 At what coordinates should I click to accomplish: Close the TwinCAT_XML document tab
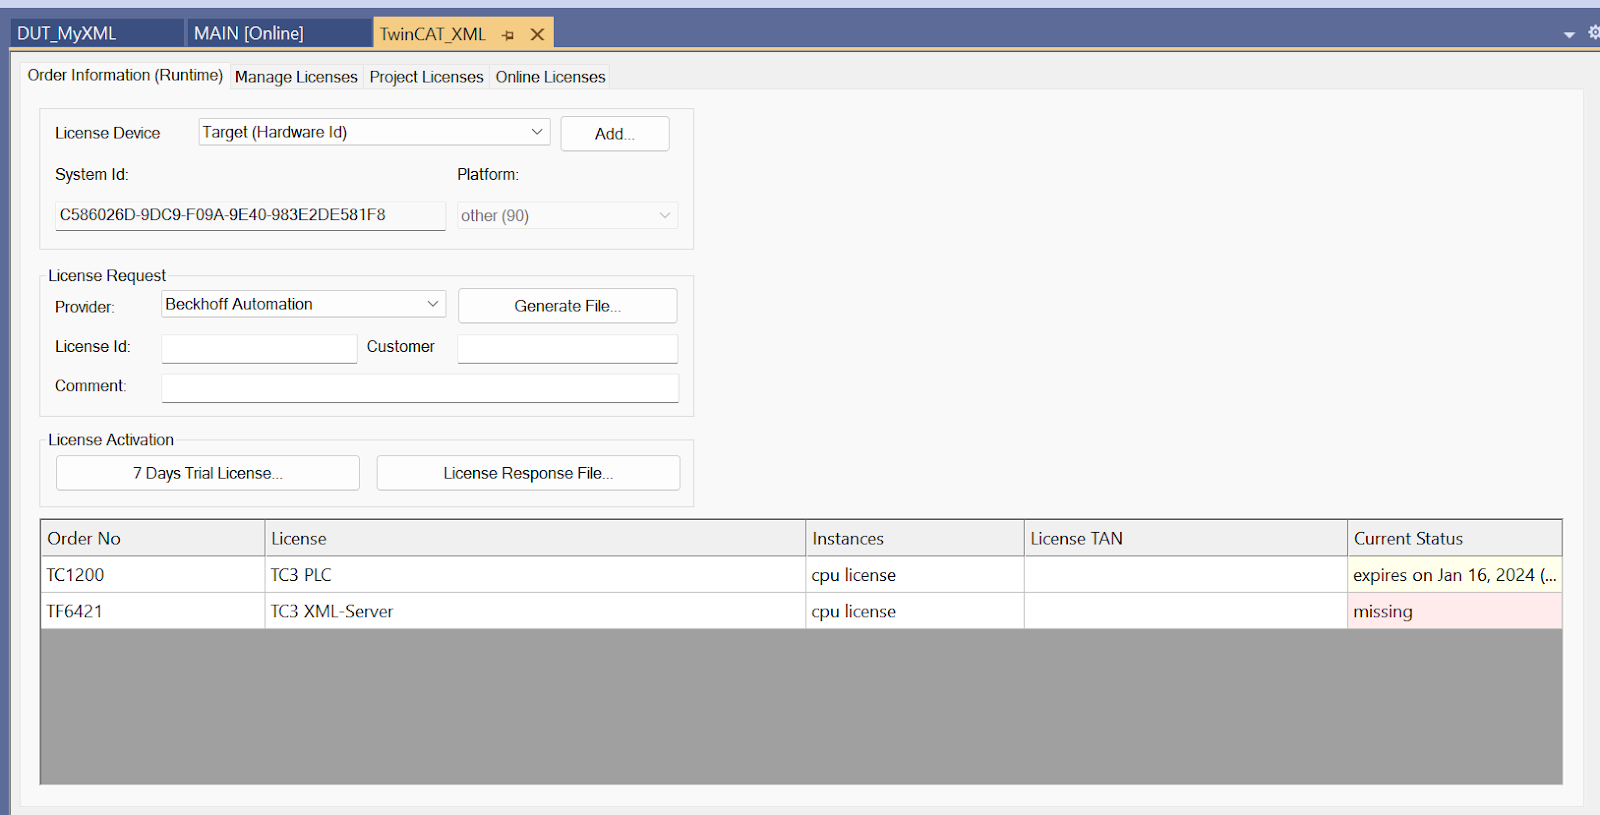(537, 35)
